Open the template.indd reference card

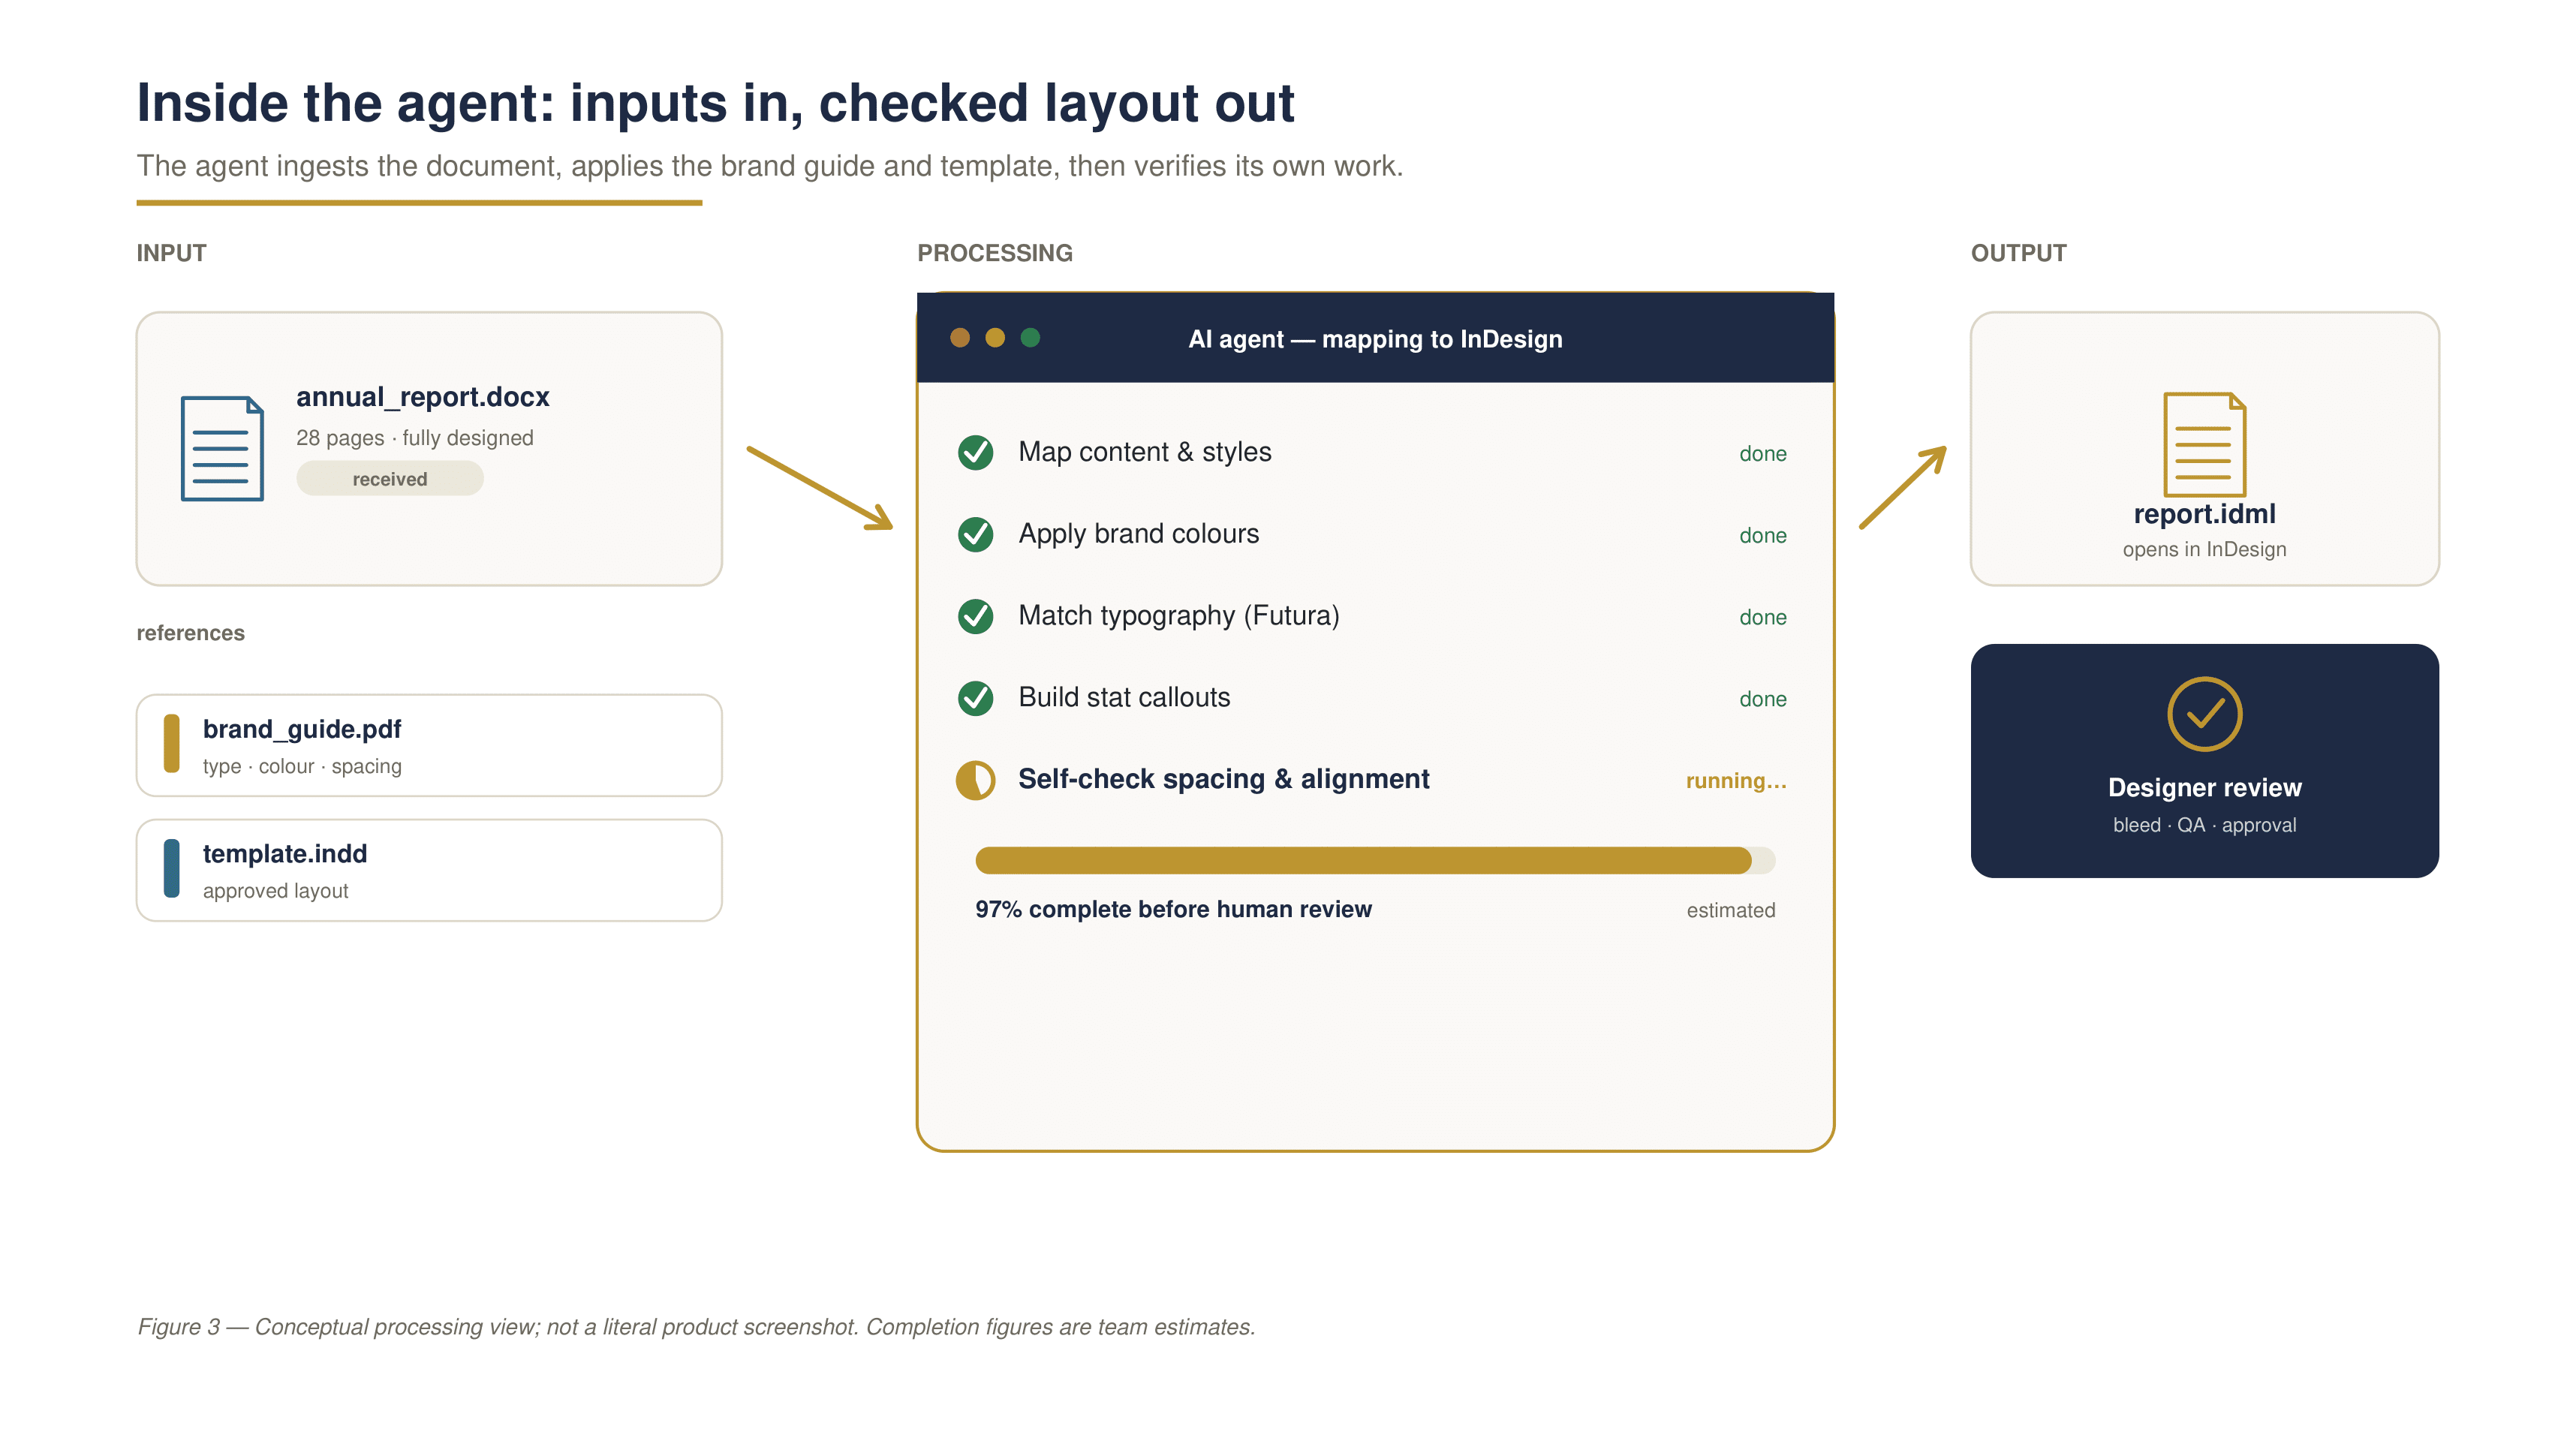[x=429, y=870]
